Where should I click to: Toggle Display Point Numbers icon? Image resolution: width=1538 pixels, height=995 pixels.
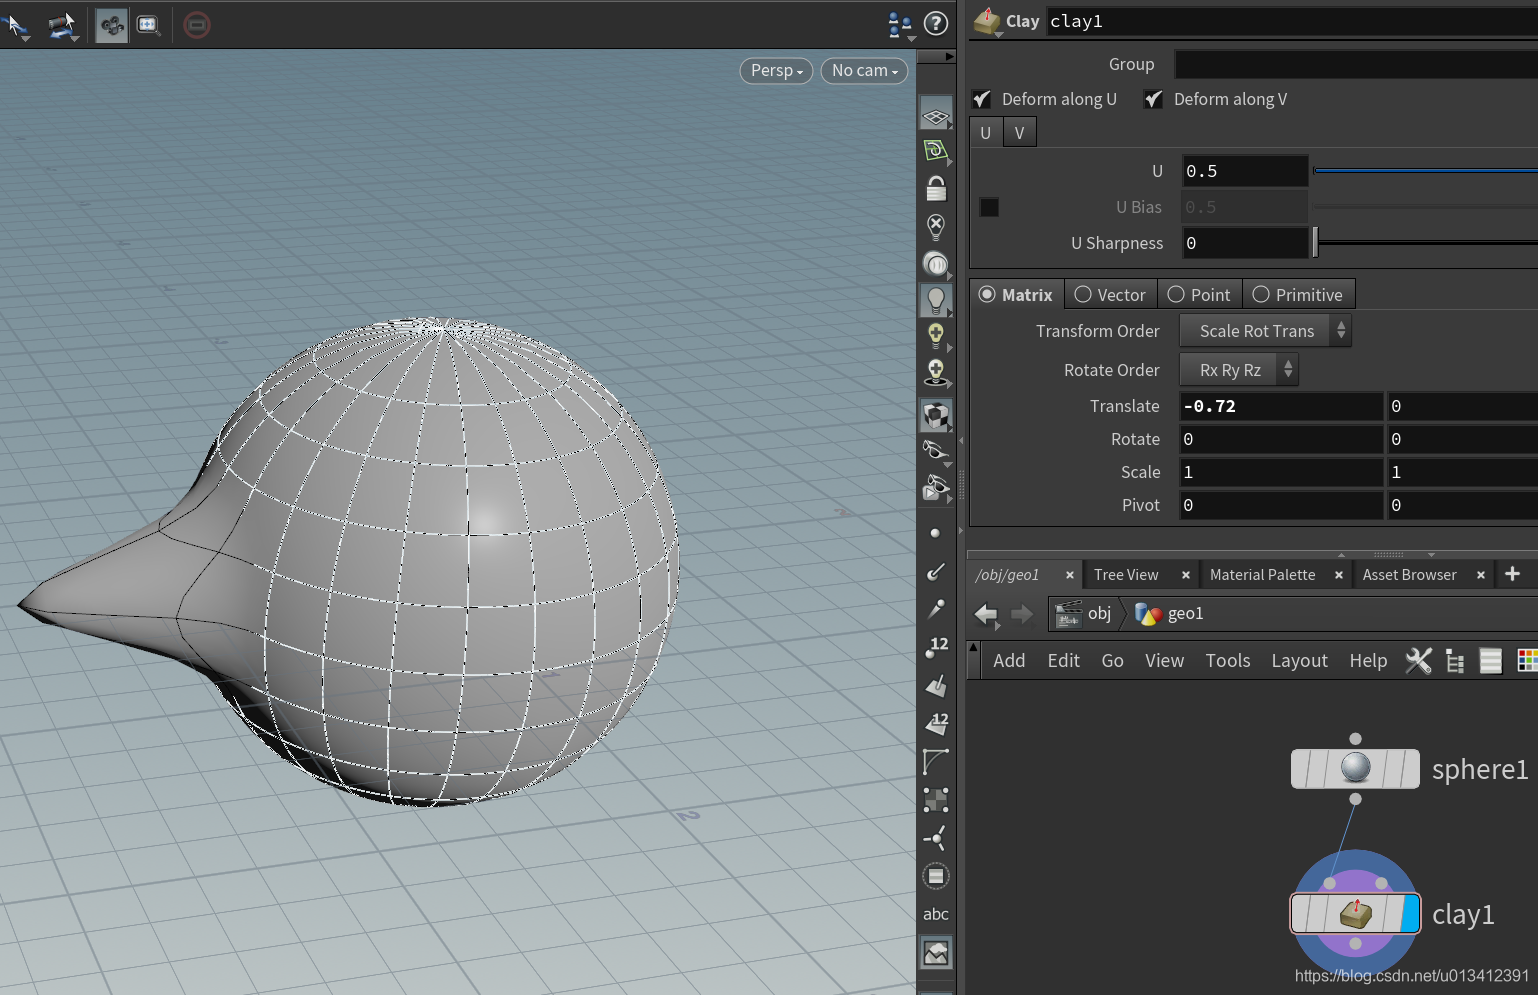tap(936, 647)
